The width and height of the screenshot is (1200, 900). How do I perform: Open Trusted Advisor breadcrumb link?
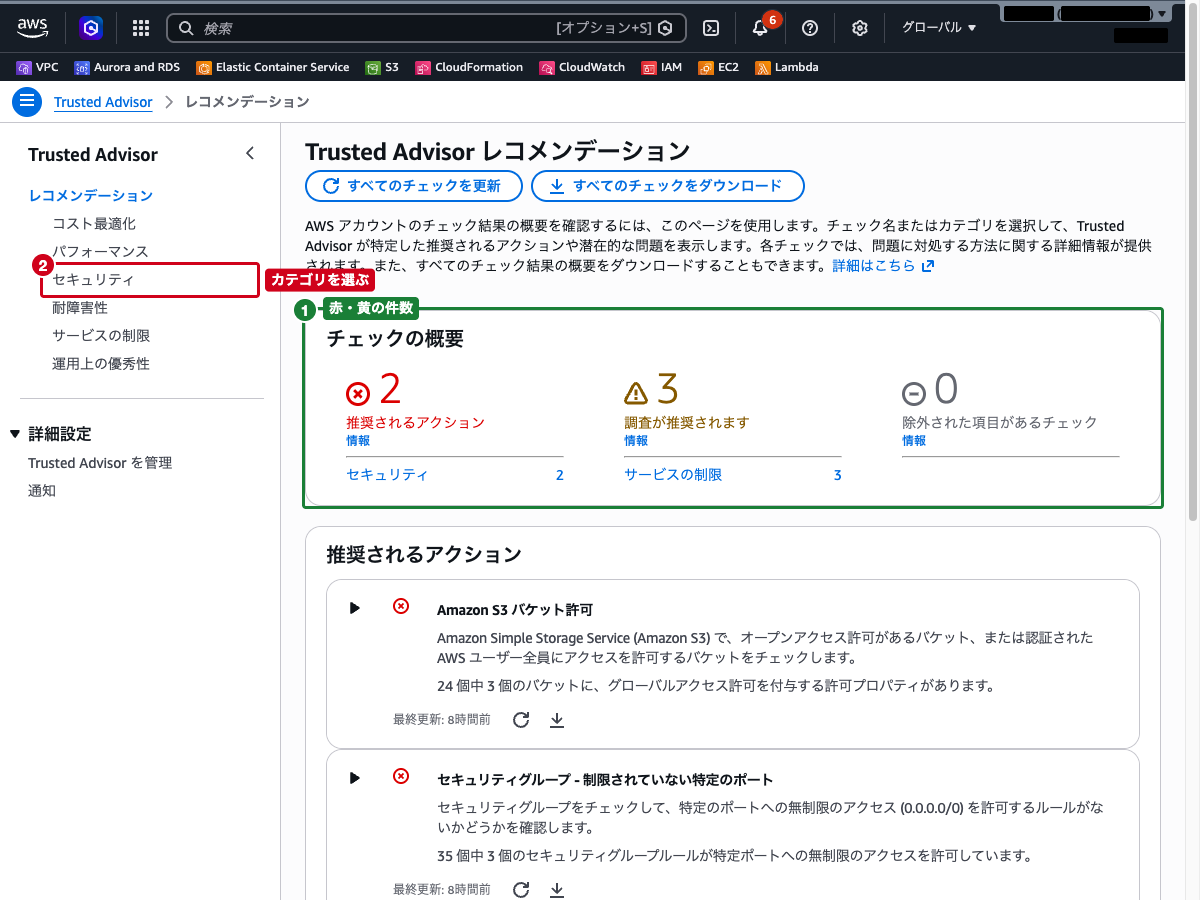[103, 102]
